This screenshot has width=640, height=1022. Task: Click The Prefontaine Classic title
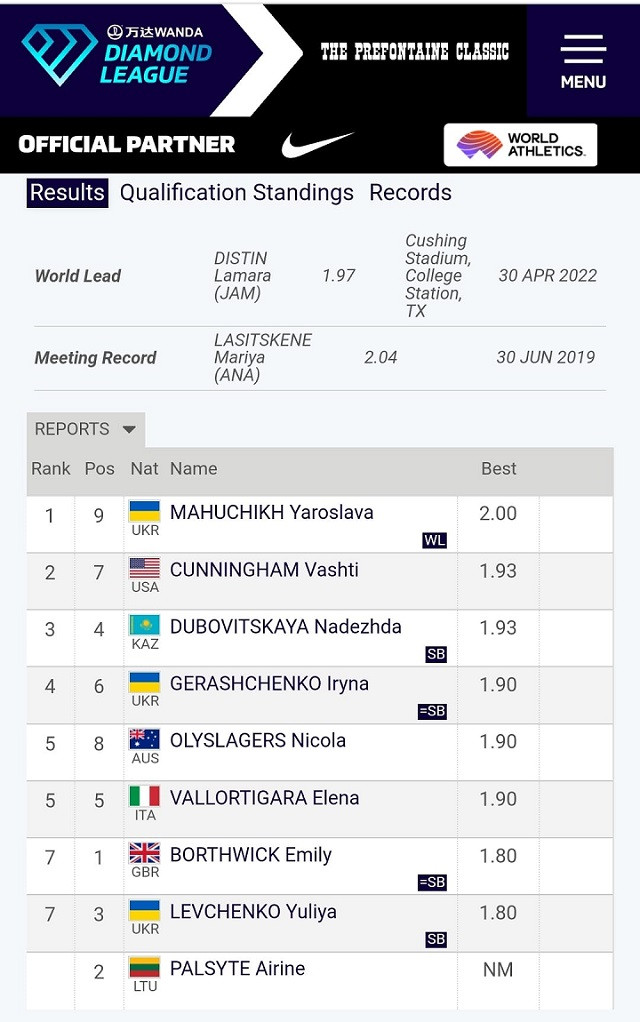coord(414,52)
